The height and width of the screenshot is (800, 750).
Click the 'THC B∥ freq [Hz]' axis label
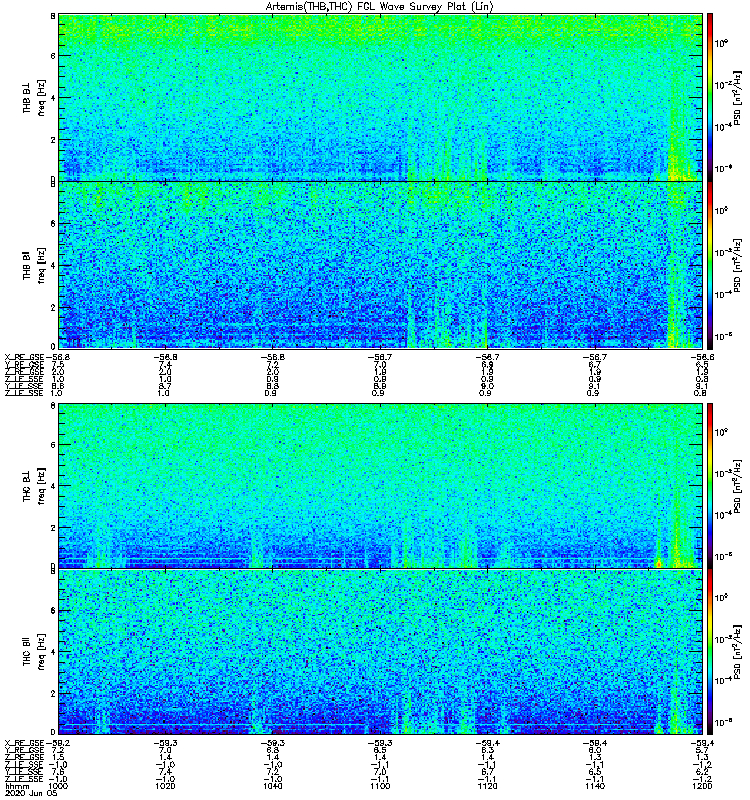point(34,652)
